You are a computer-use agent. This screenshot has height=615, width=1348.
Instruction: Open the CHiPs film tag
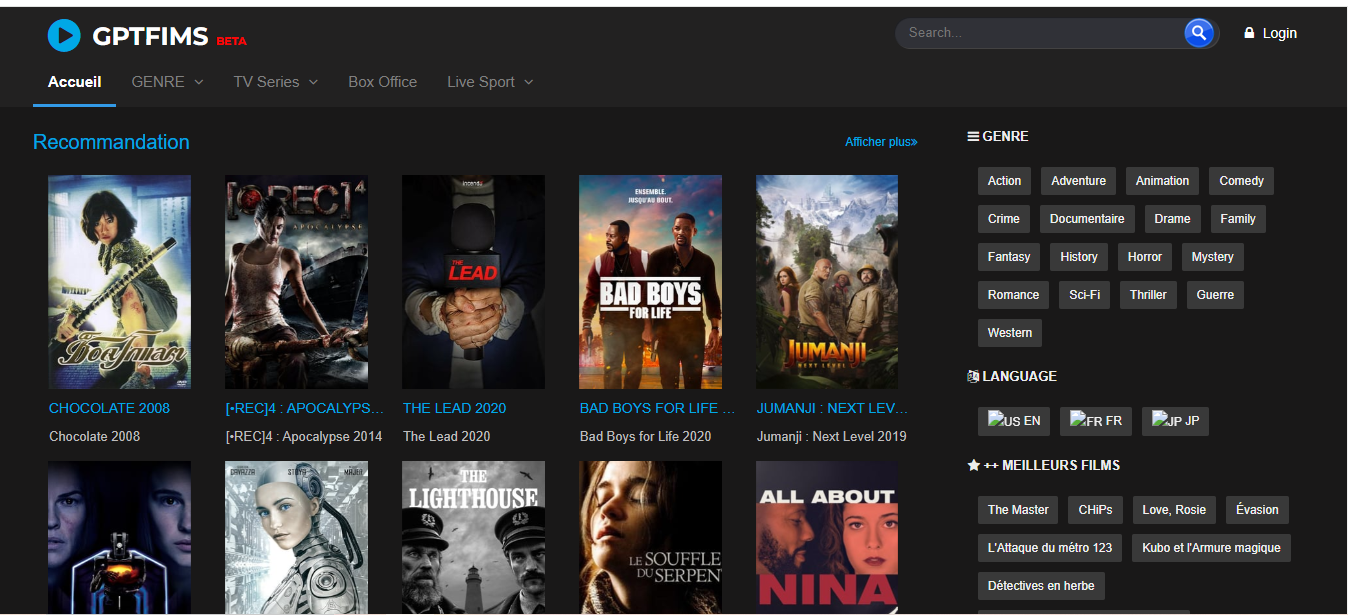[x=1095, y=510]
